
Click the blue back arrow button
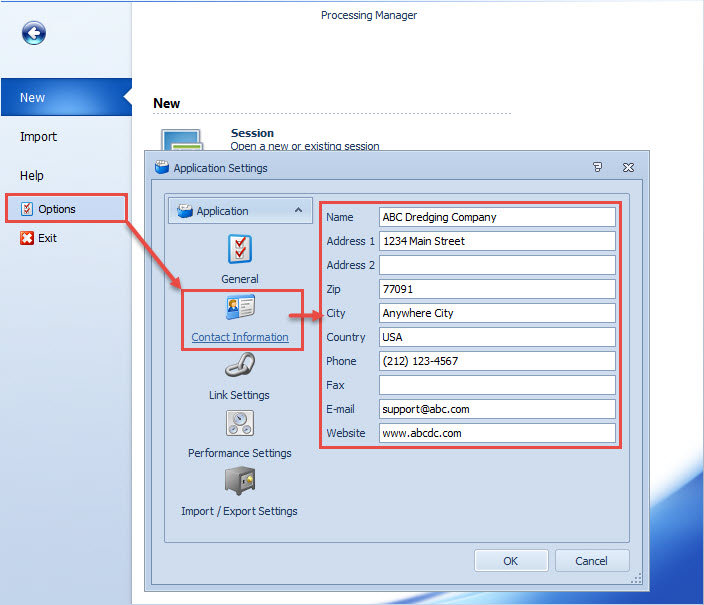pyautogui.click(x=34, y=33)
